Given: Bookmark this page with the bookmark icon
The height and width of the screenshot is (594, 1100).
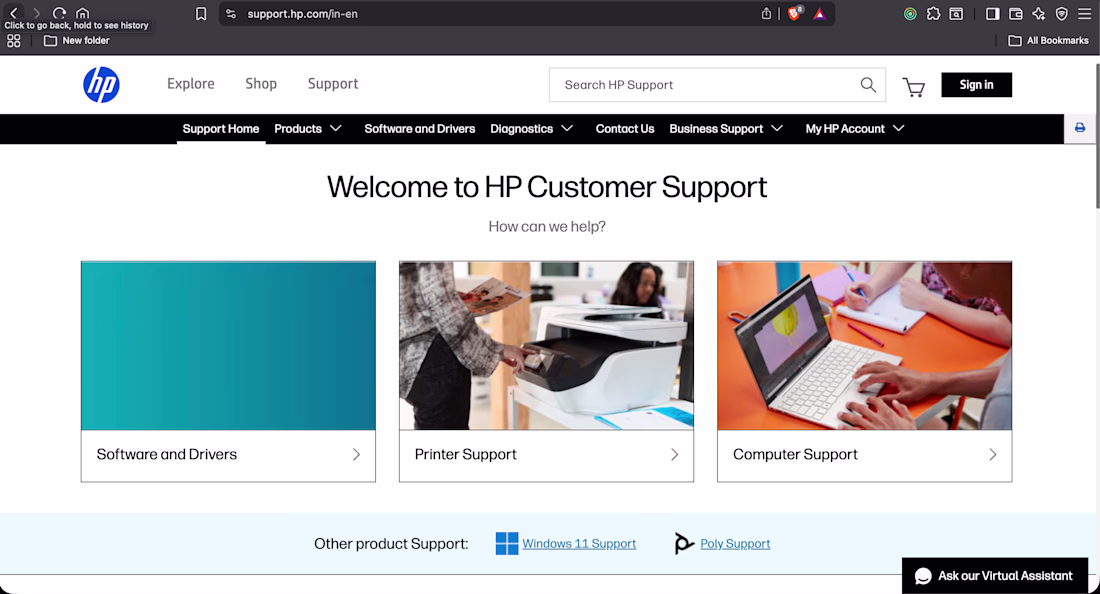Looking at the screenshot, I should pyautogui.click(x=201, y=13).
